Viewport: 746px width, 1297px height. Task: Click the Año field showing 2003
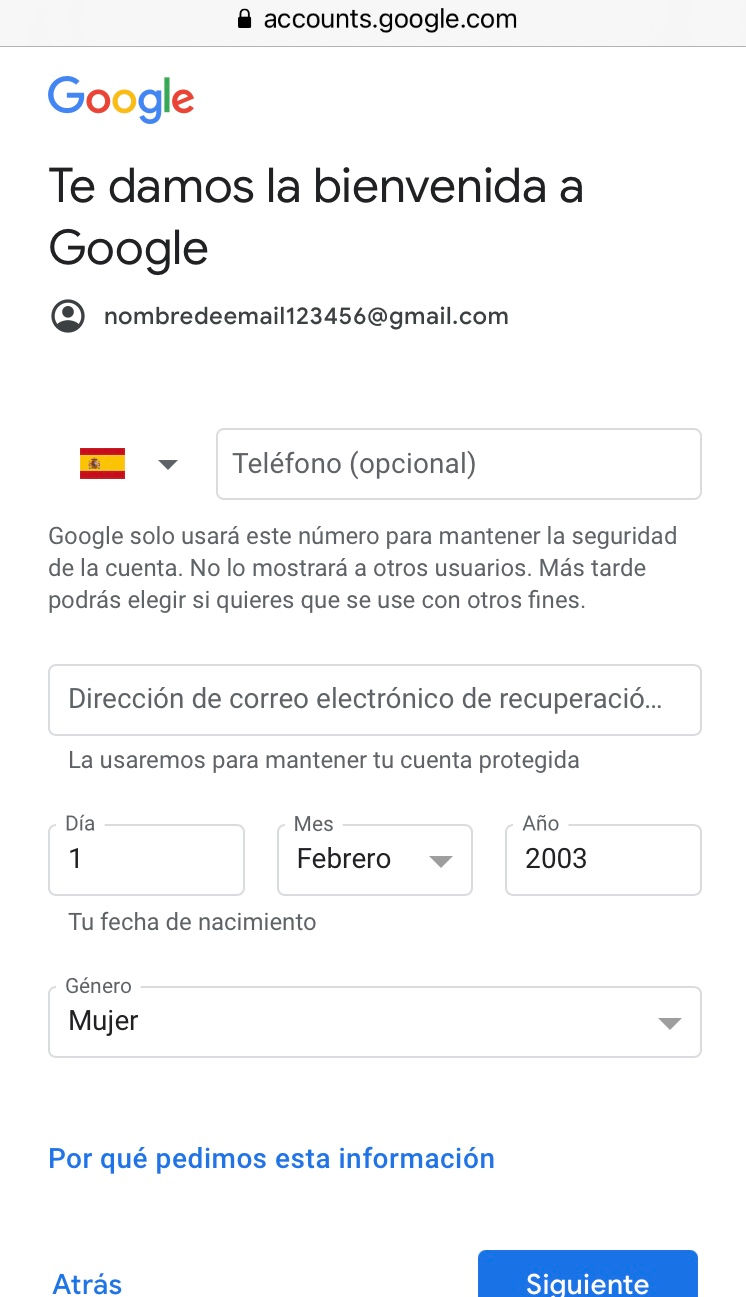(x=604, y=859)
